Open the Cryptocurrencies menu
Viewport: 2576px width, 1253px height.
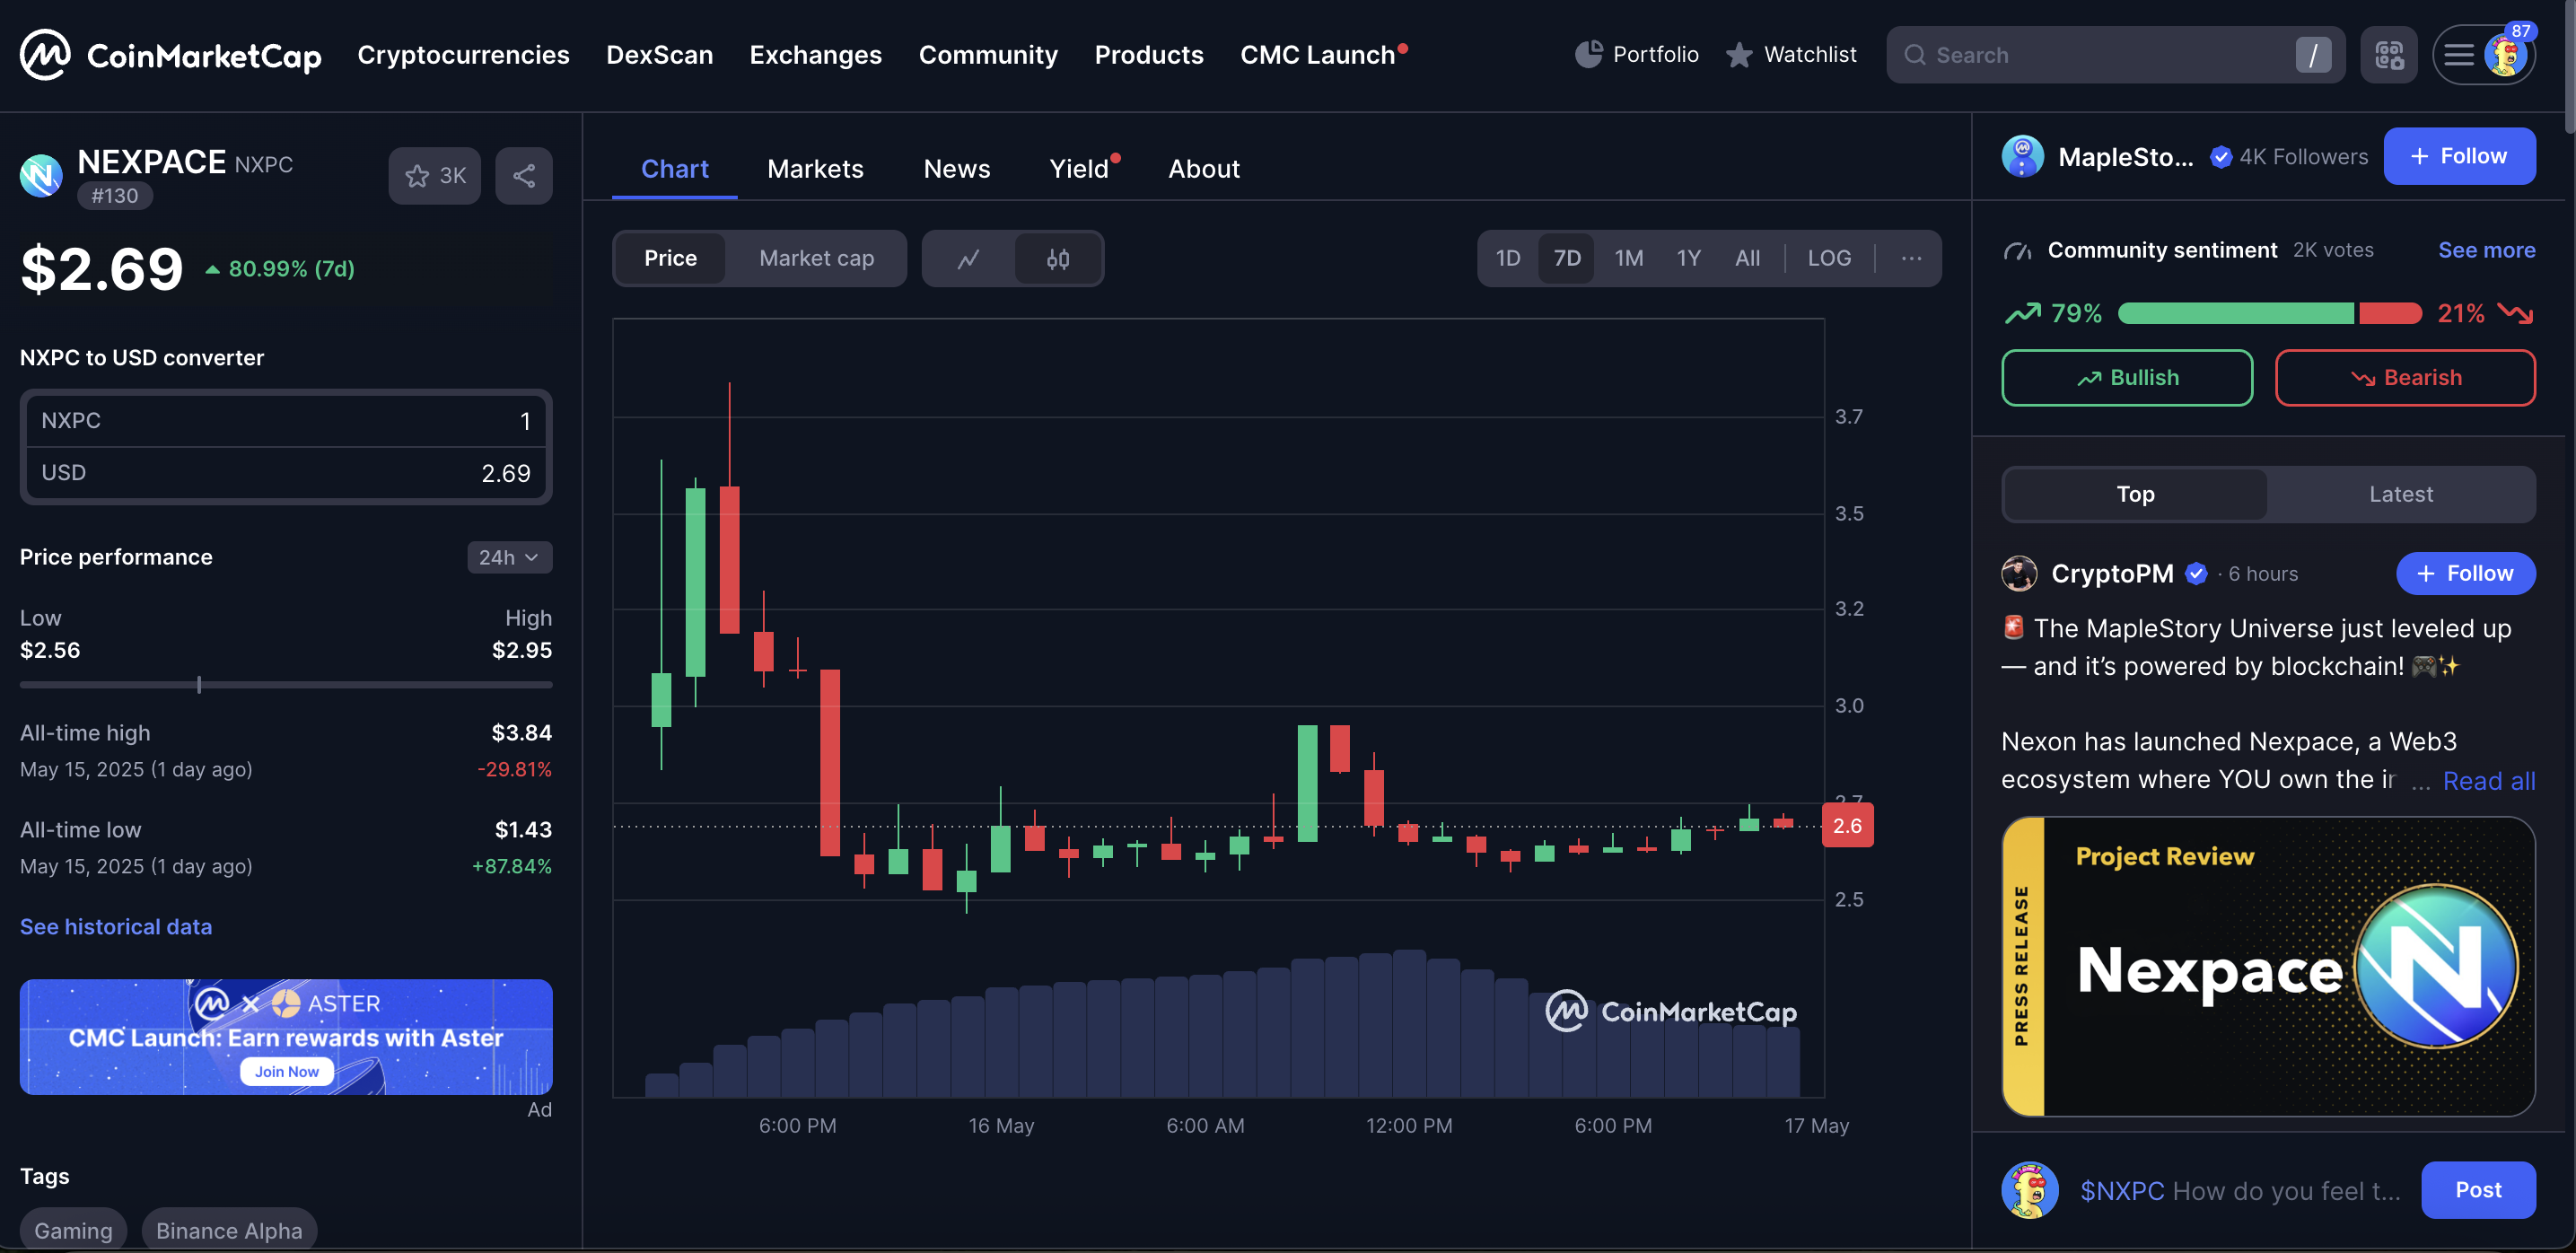pos(463,55)
